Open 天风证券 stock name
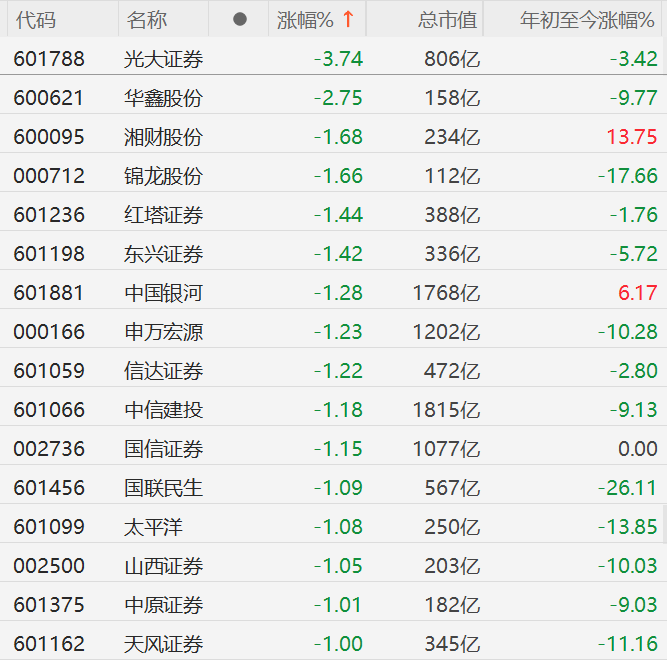 coord(163,644)
